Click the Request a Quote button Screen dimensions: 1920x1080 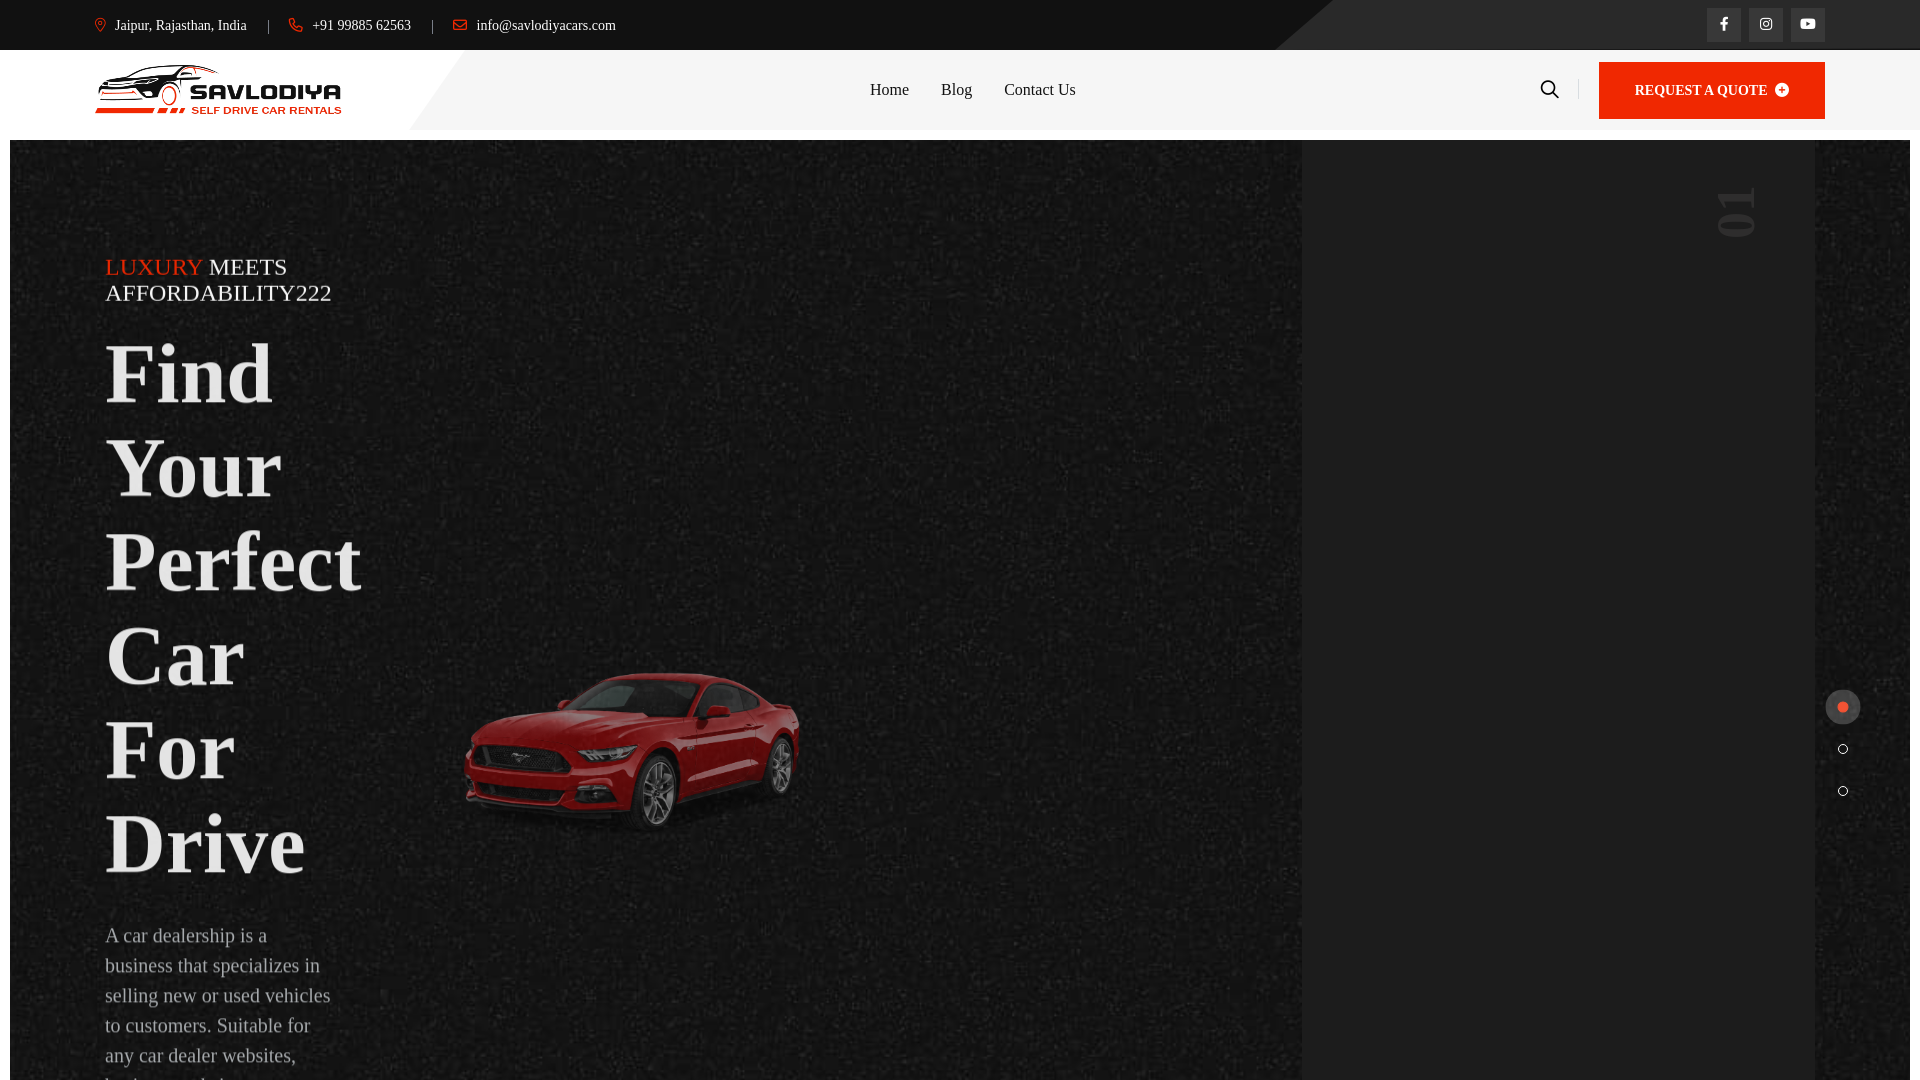pyautogui.click(x=1711, y=90)
